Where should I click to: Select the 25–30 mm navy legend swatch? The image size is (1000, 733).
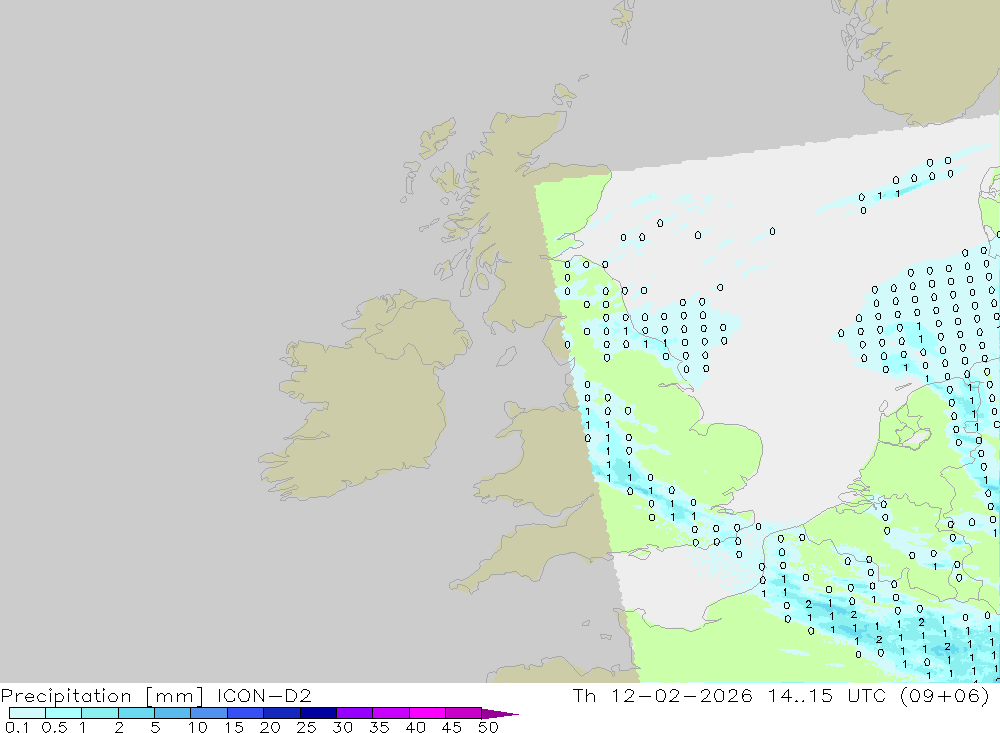click(x=318, y=713)
